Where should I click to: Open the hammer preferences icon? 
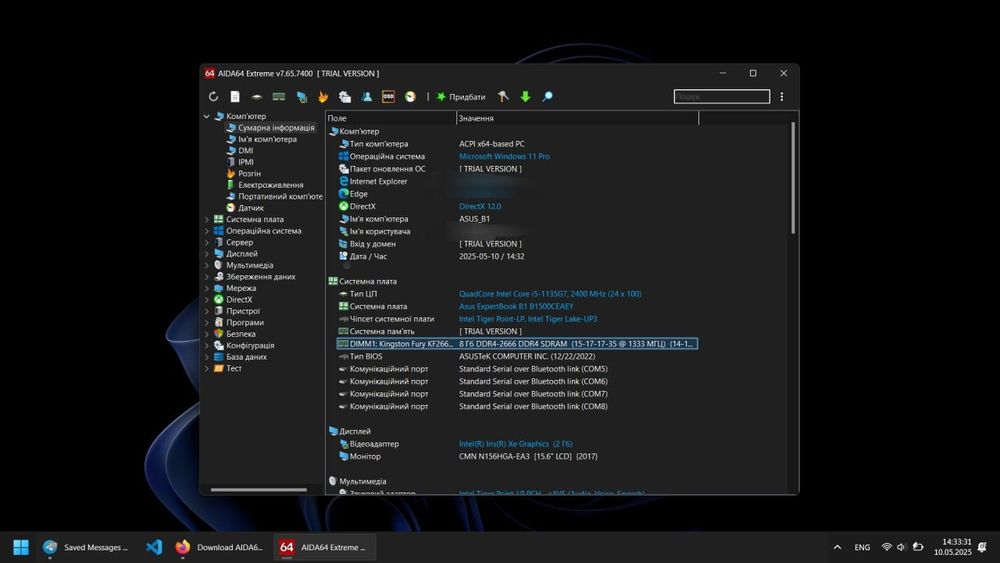pos(503,96)
